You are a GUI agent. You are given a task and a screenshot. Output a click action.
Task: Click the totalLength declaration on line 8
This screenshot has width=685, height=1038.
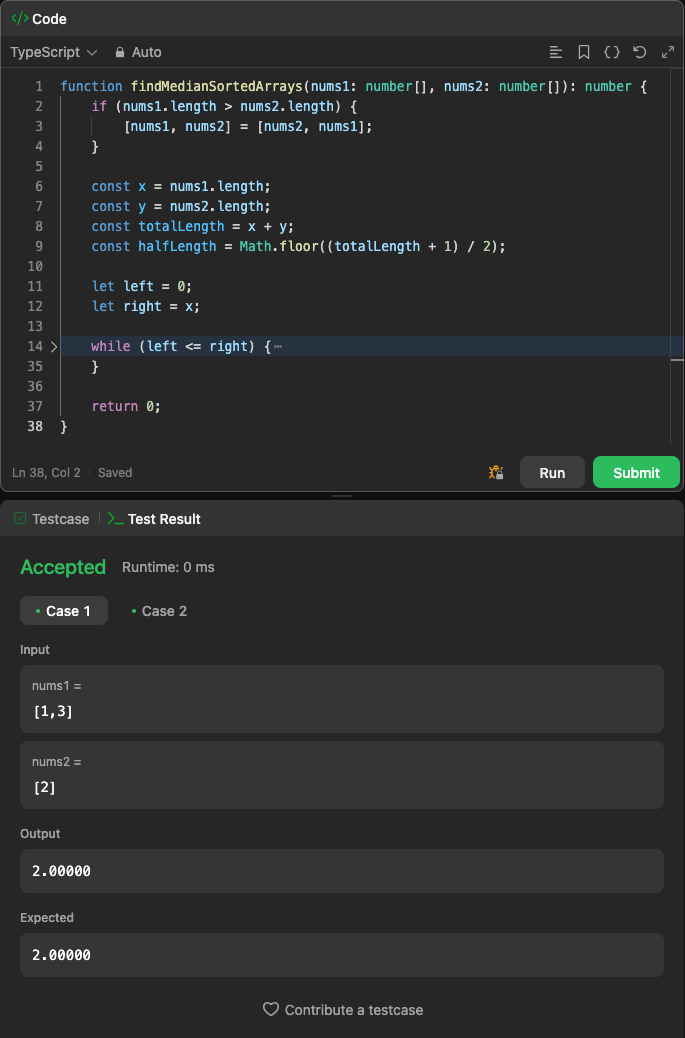193,226
